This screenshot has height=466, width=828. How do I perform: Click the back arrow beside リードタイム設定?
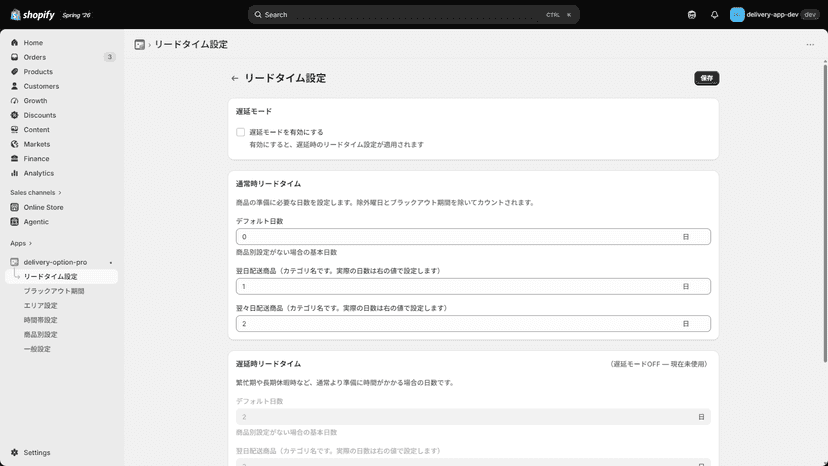tap(234, 78)
